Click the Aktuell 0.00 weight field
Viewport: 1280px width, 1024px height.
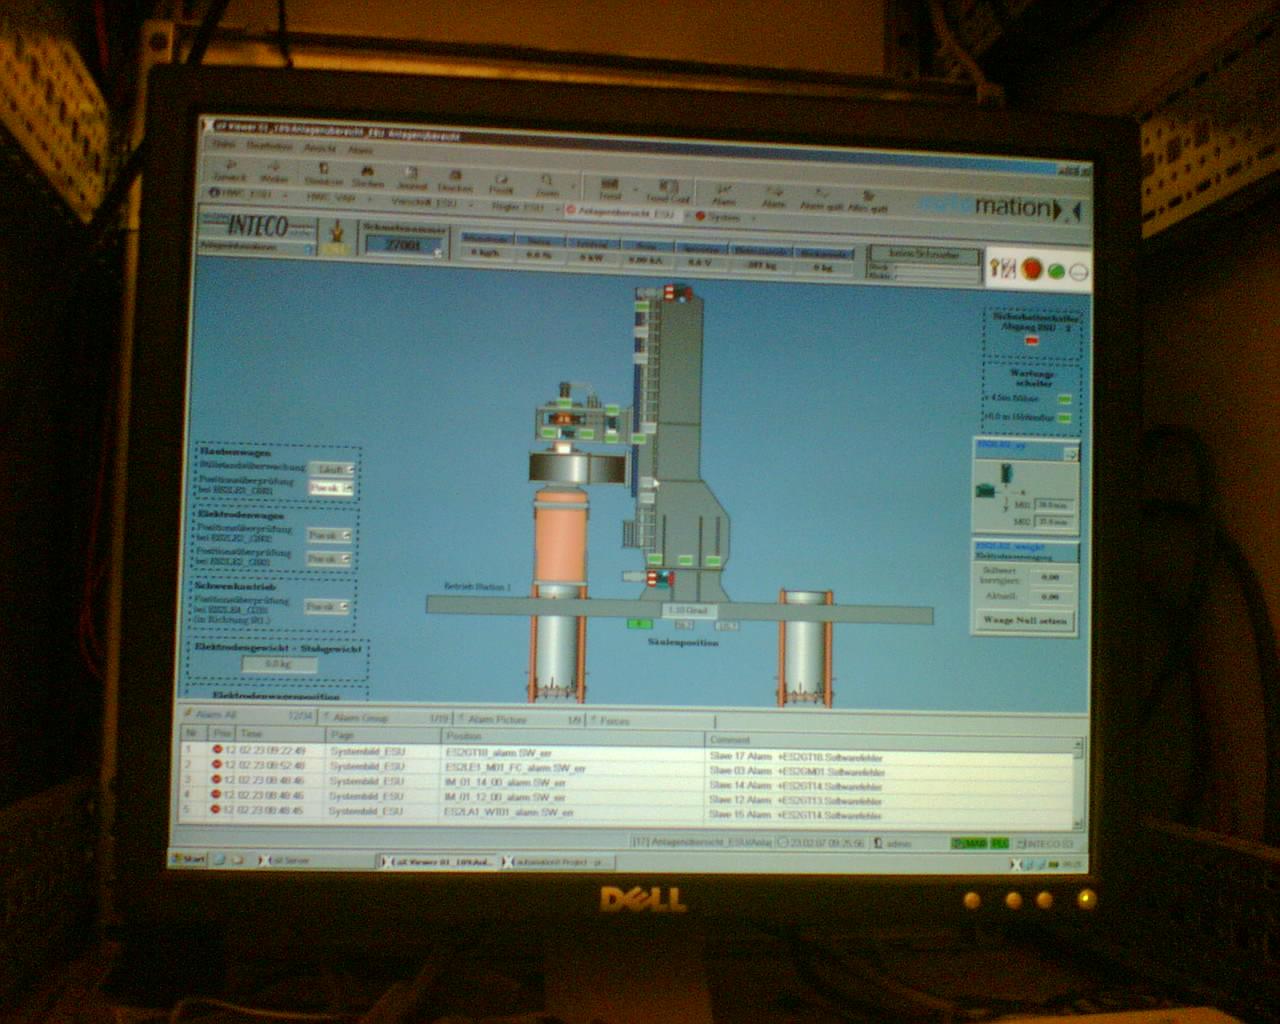tap(1051, 597)
